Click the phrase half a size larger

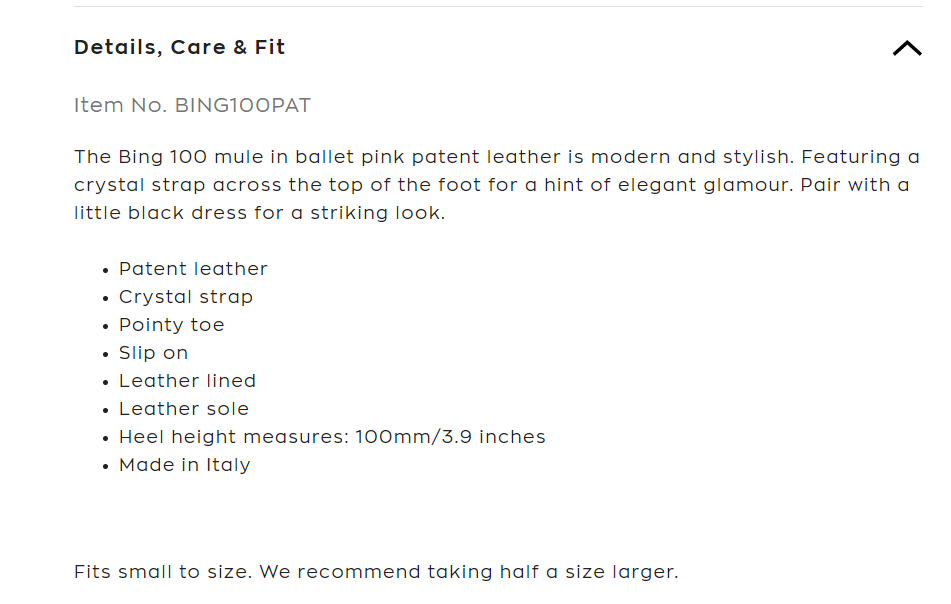[600, 572]
